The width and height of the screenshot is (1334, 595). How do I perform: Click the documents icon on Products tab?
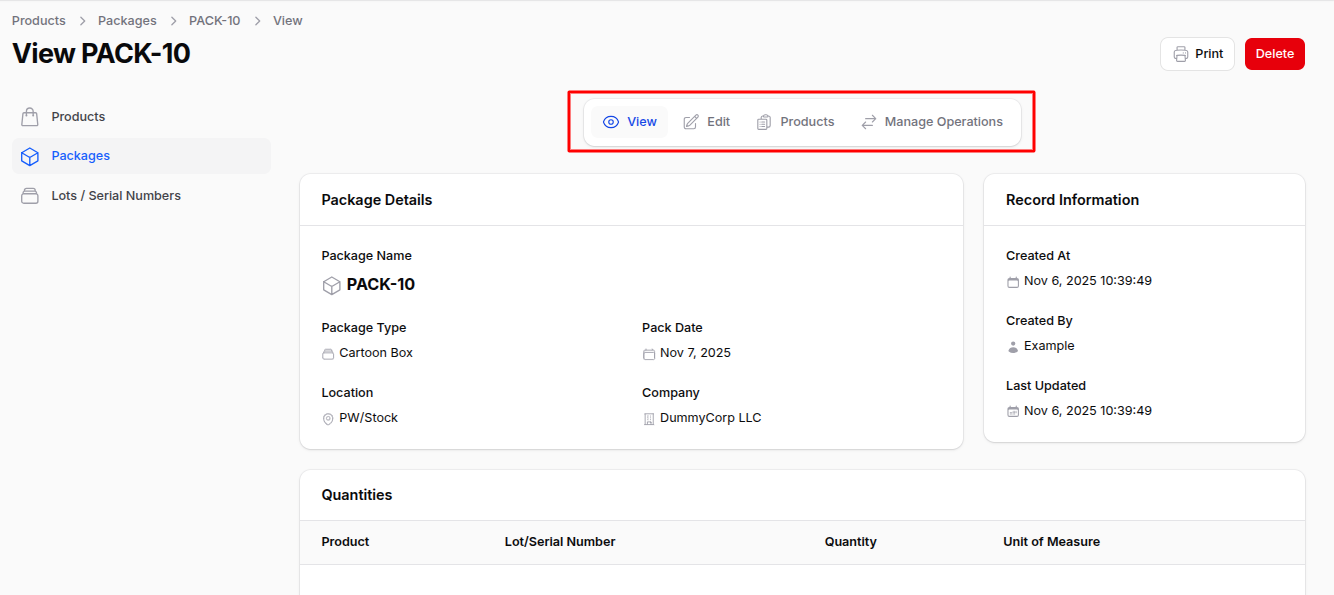[764, 122]
